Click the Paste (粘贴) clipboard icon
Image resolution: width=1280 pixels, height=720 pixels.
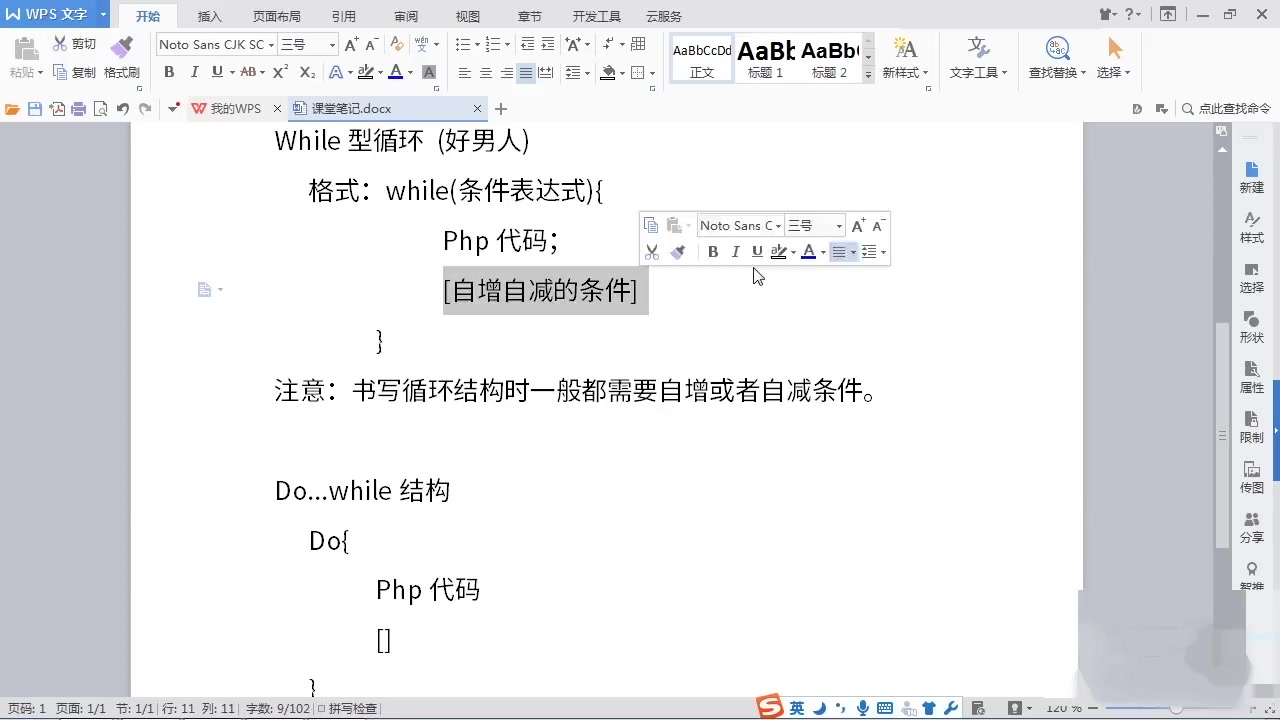(x=26, y=47)
